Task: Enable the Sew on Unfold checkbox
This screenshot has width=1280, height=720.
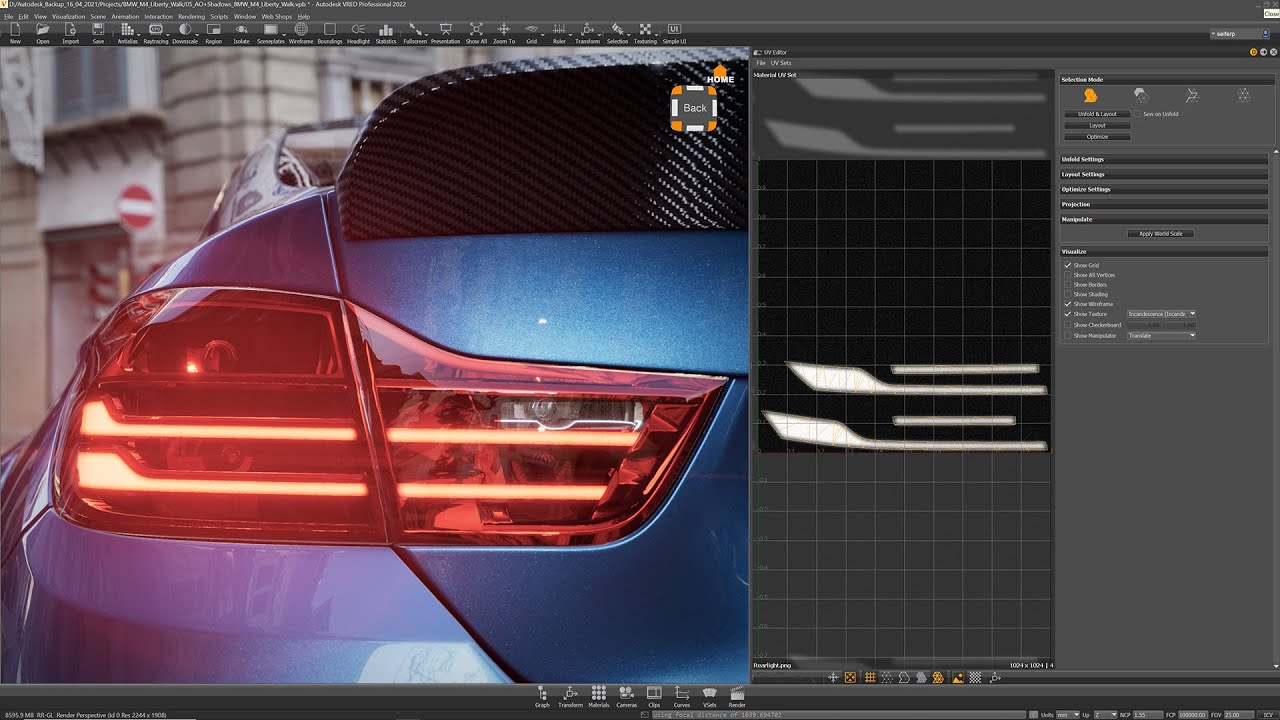Action: 1137,114
